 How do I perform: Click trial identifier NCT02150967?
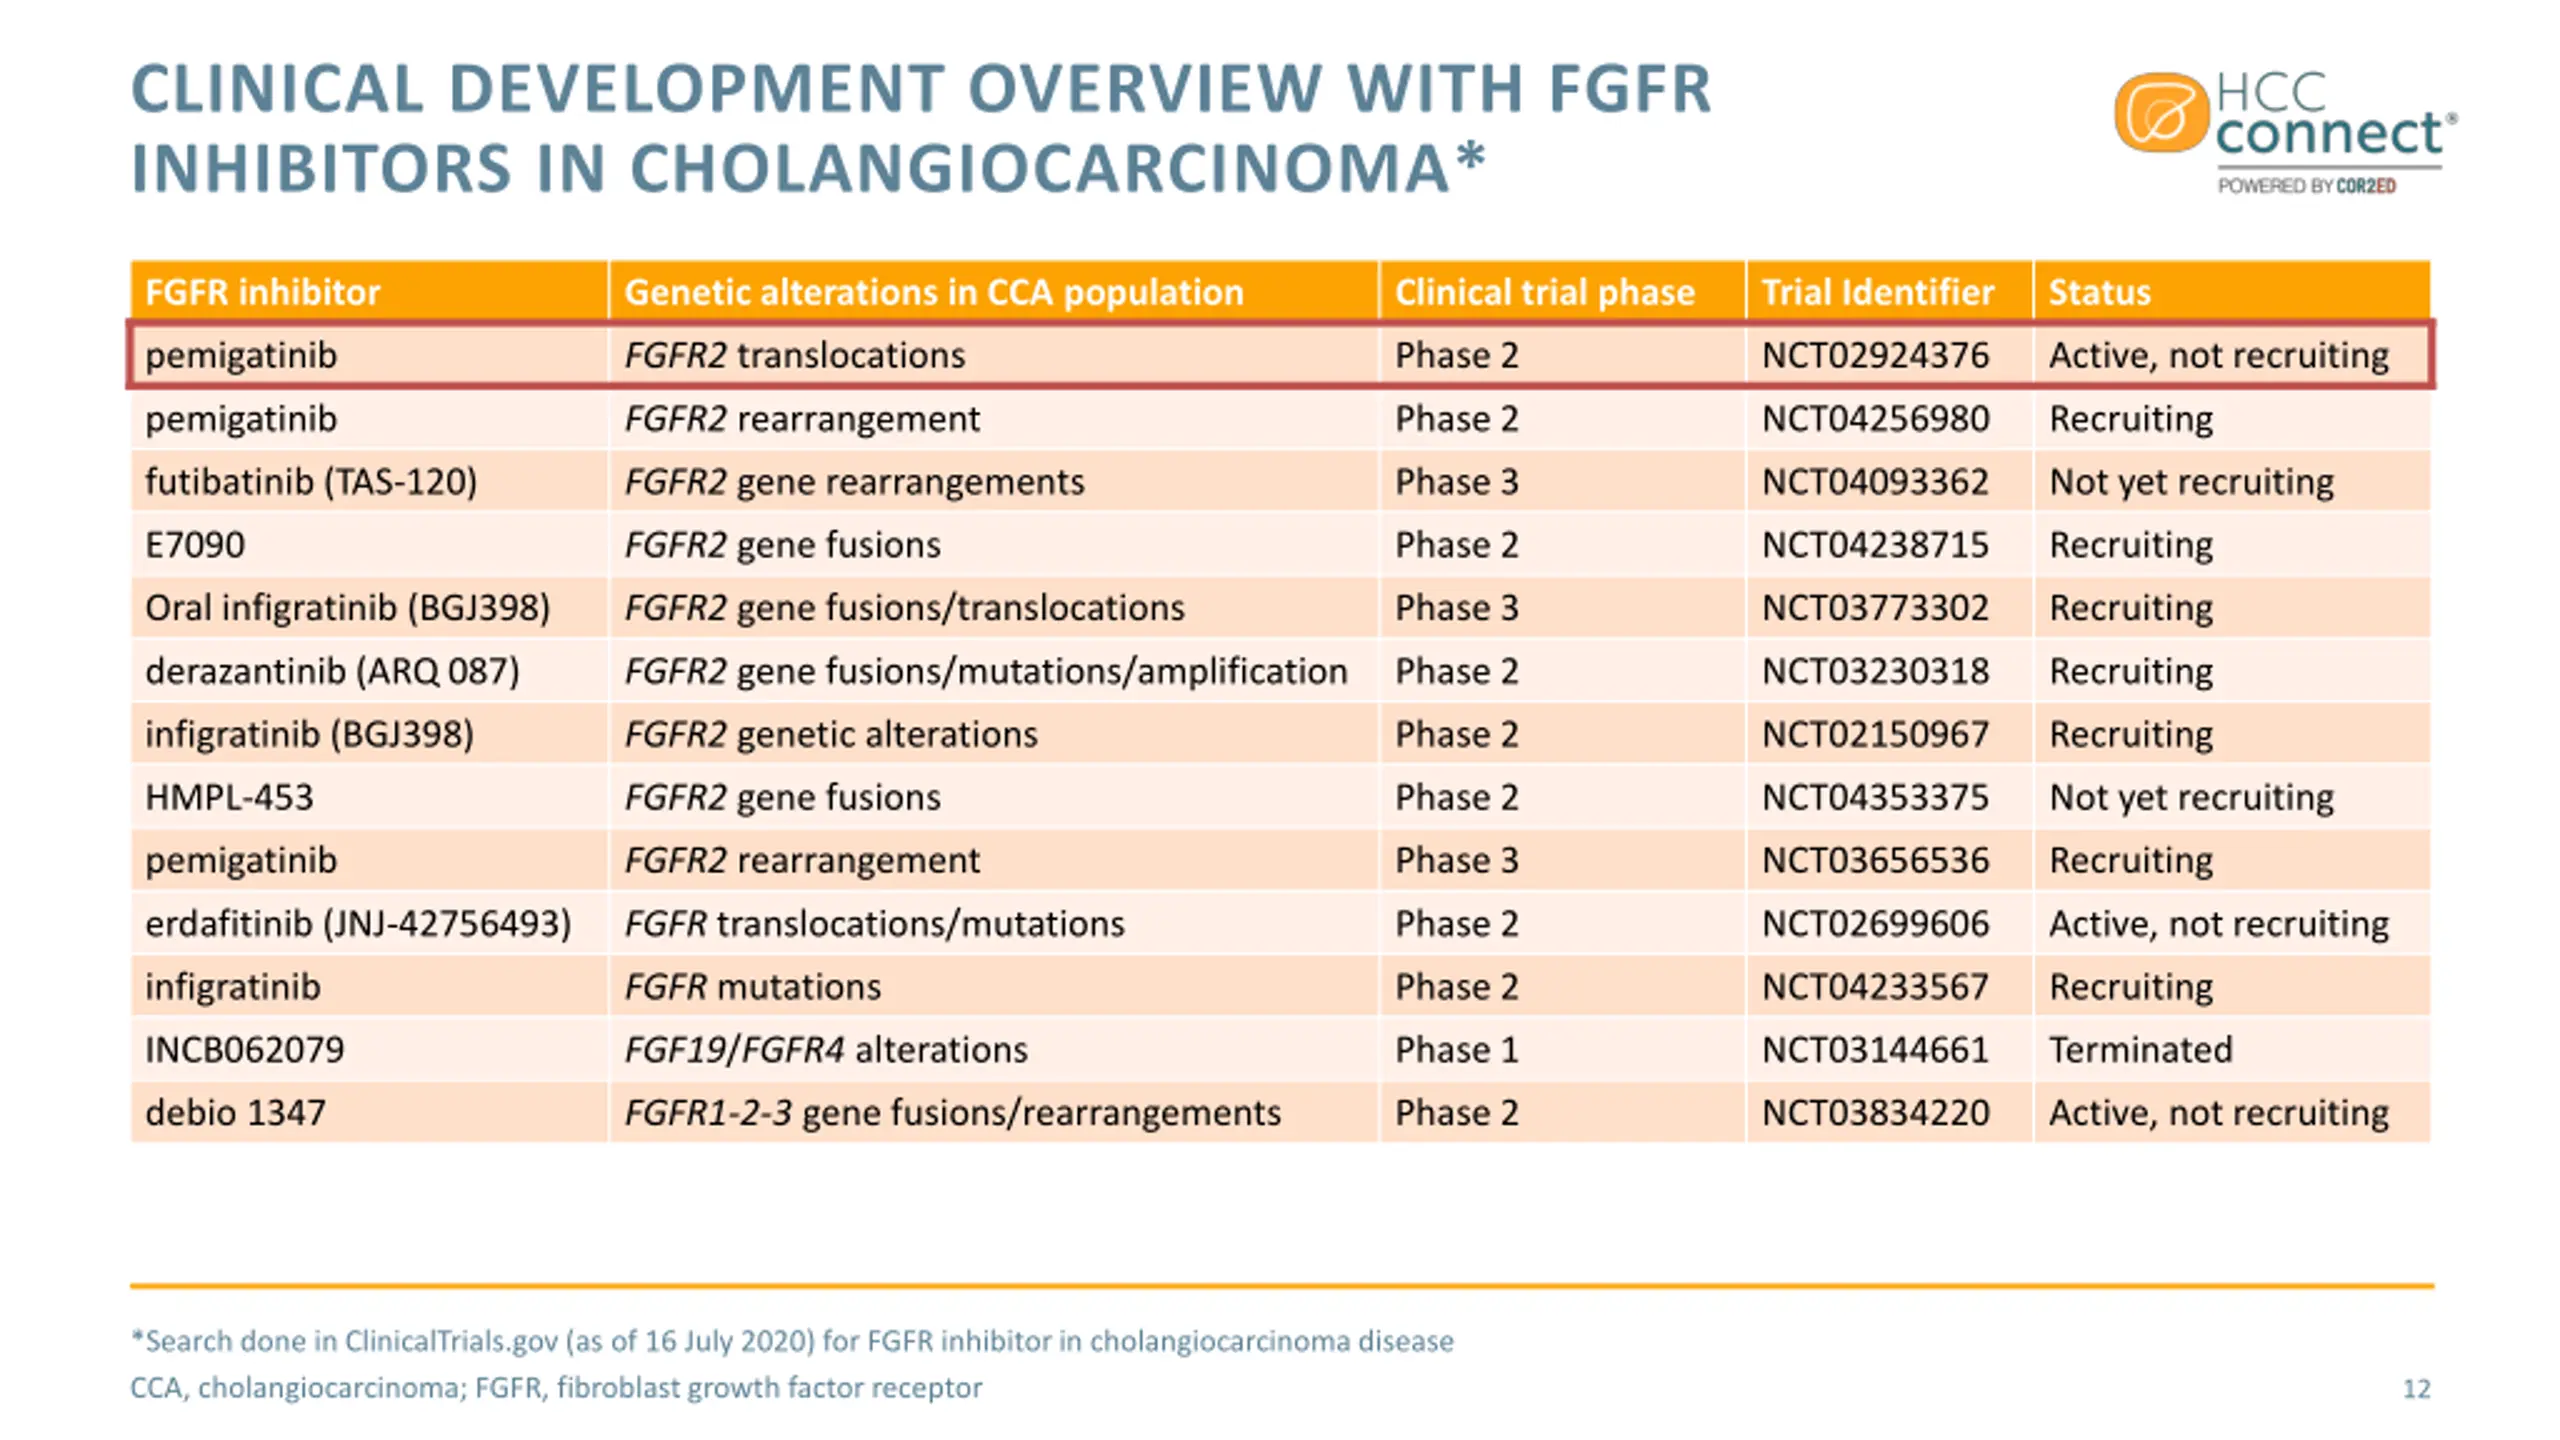click(1875, 734)
